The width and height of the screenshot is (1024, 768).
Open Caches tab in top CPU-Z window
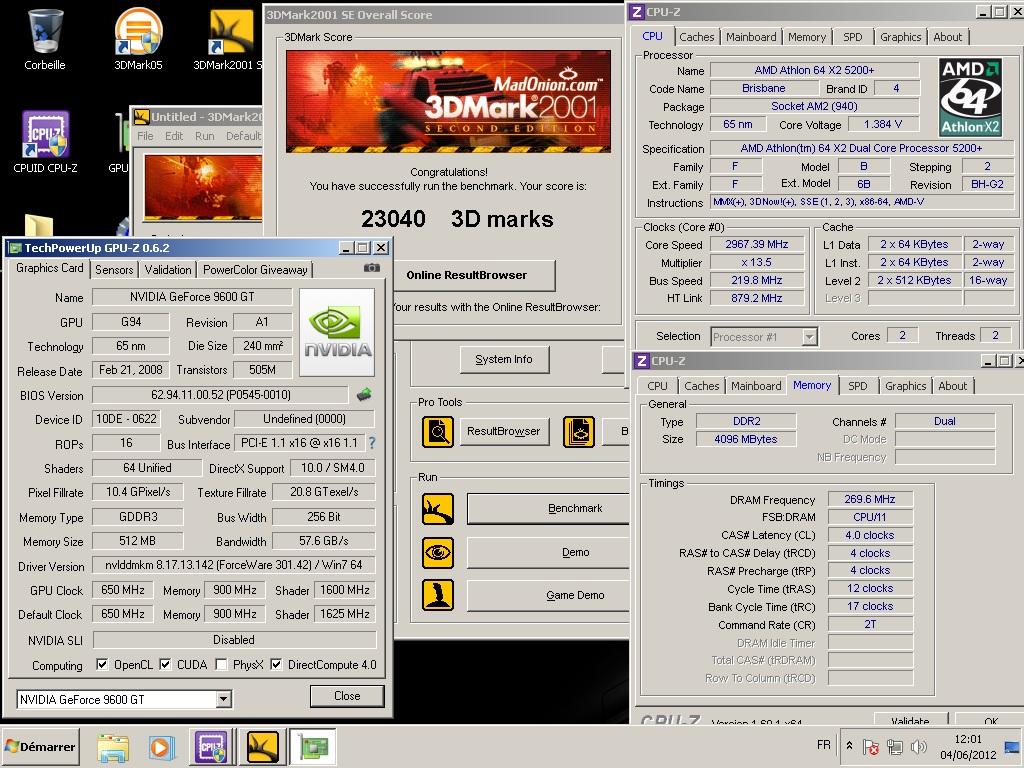tap(697, 37)
